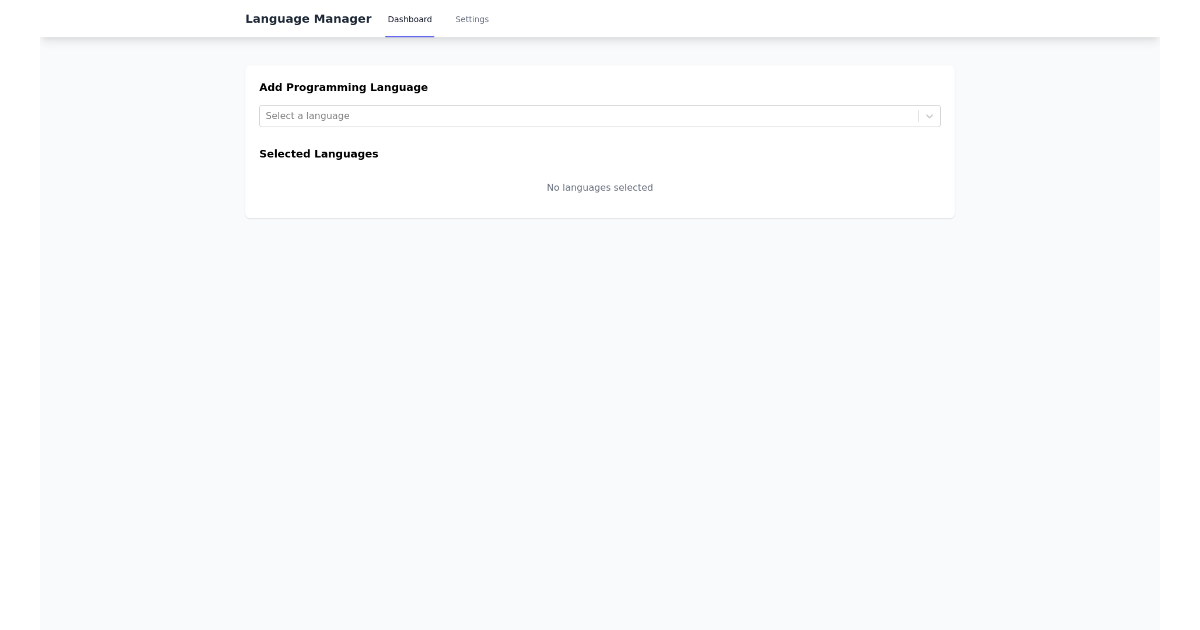Navigate to Settings in the top navigation
The width and height of the screenshot is (1200, 630).
click(471, 19)
